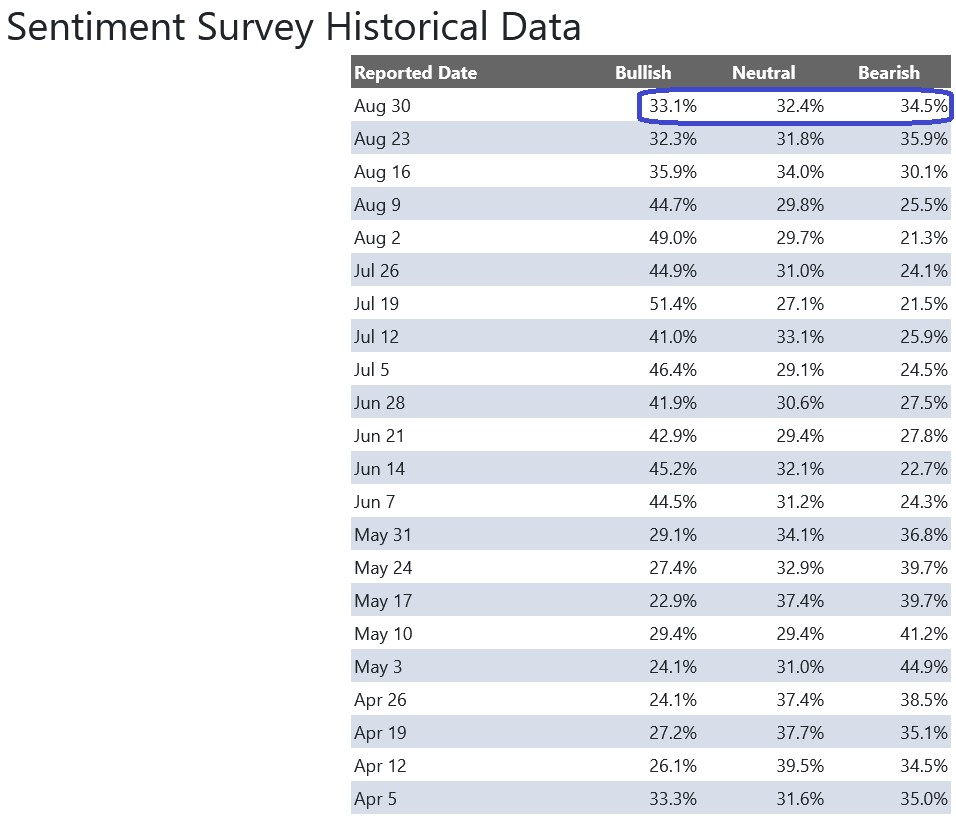Click the Jun 28 neutral value 30.6%
The height and width of the screenshot is (824, 956).
(800, 403)
